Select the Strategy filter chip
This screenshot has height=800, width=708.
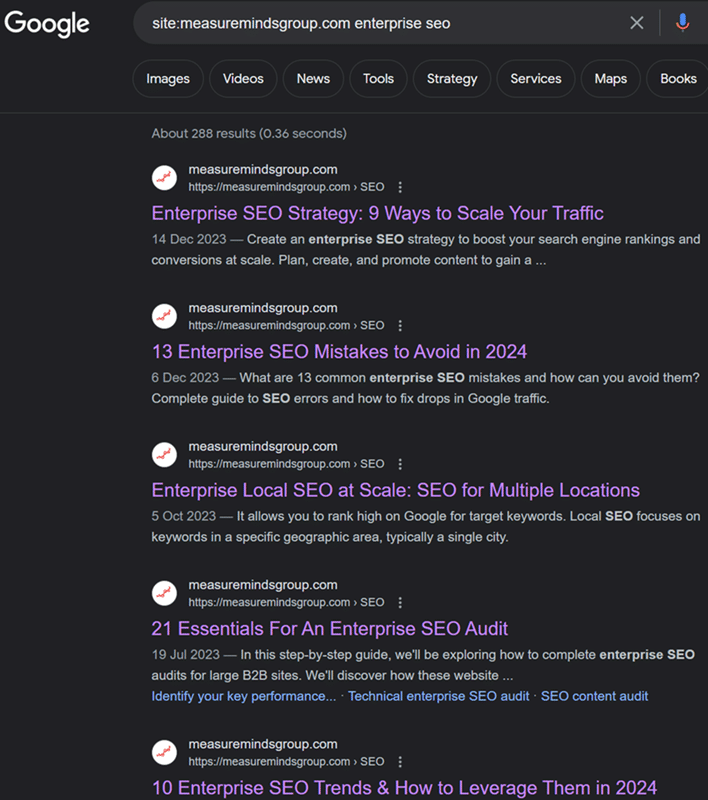452,79
